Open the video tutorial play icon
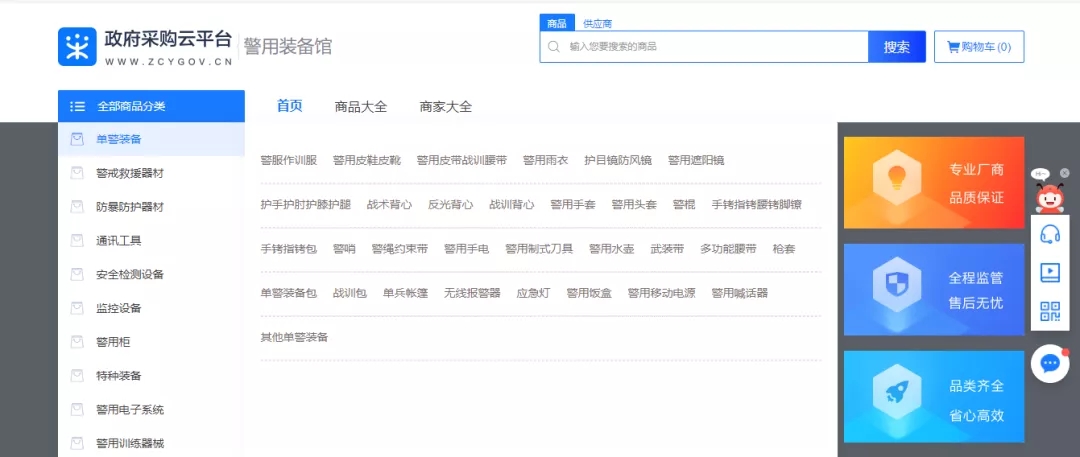Viewport: 1080px width, 457px height. click(x=1050, y=272)
